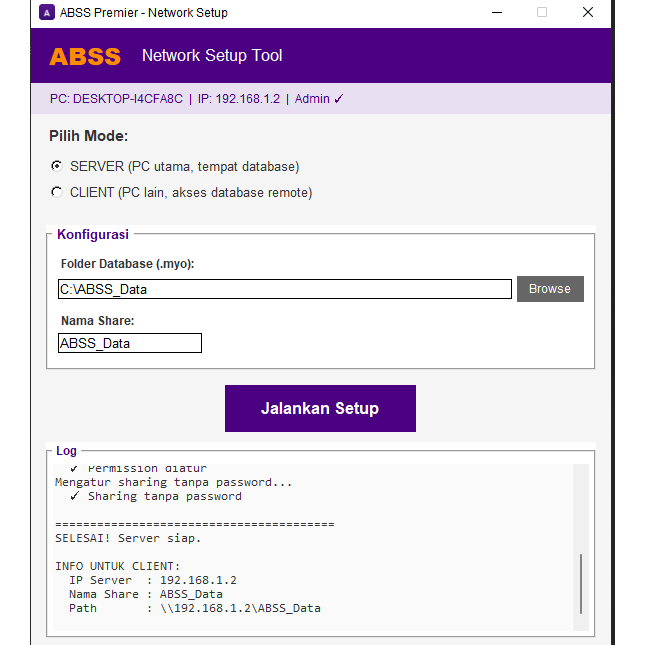
Task: Click the 'Nama Share : ABSS_Data' log line
Action: [146, 594]
